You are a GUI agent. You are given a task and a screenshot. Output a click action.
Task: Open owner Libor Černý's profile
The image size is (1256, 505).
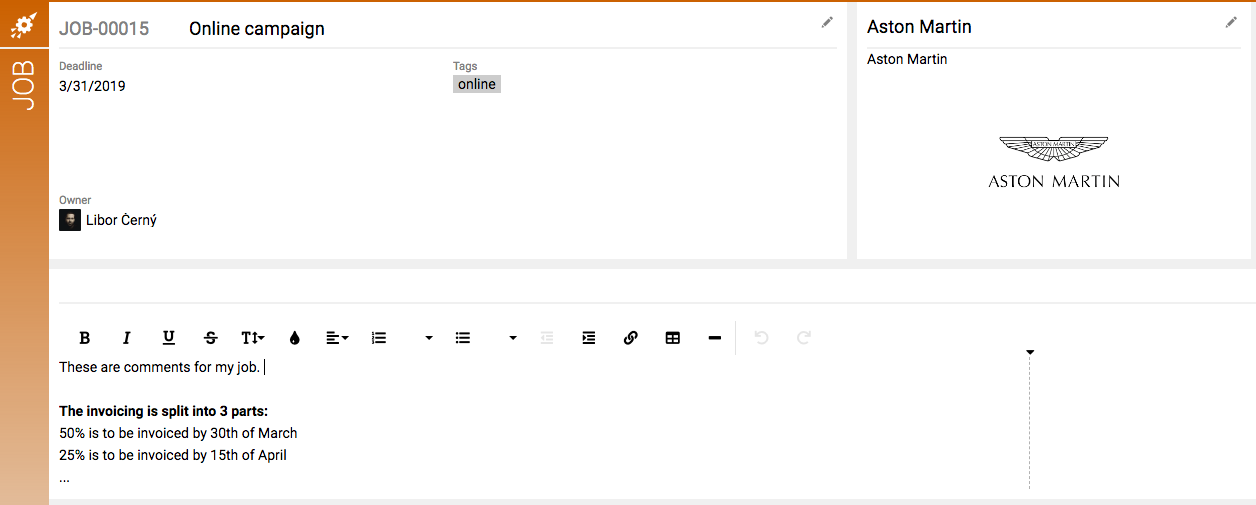[120, 220]
